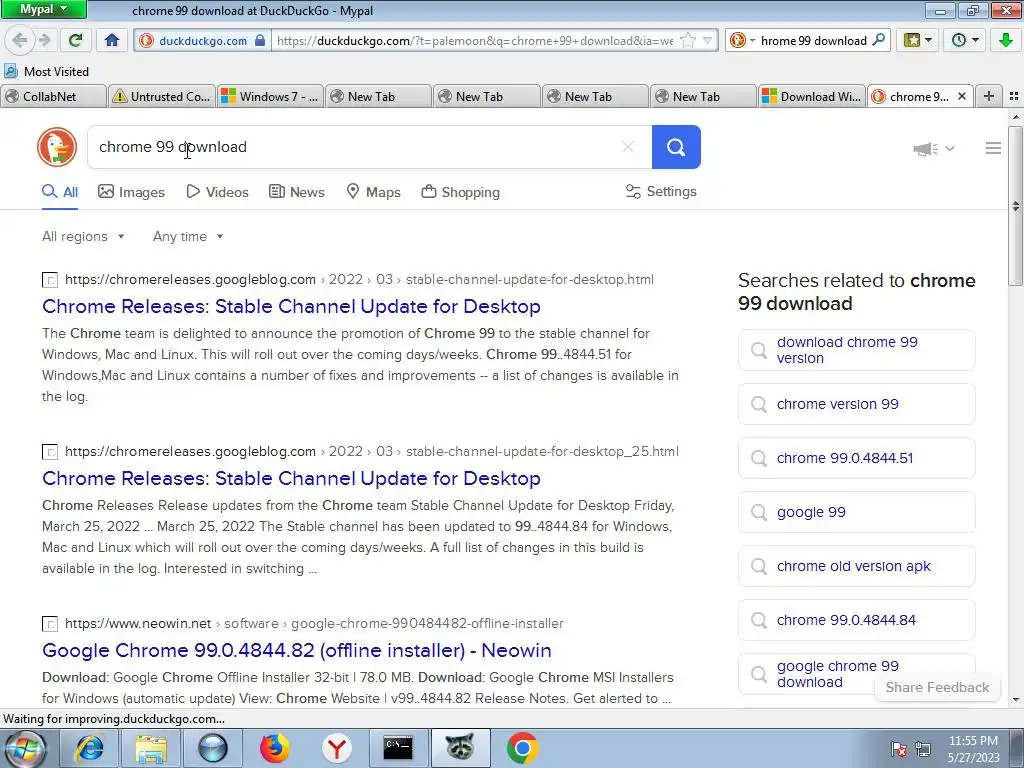Search related: chrome 99.0.4844.51
The width and height of the screenshot is (1024, 768).
(857, 458)
